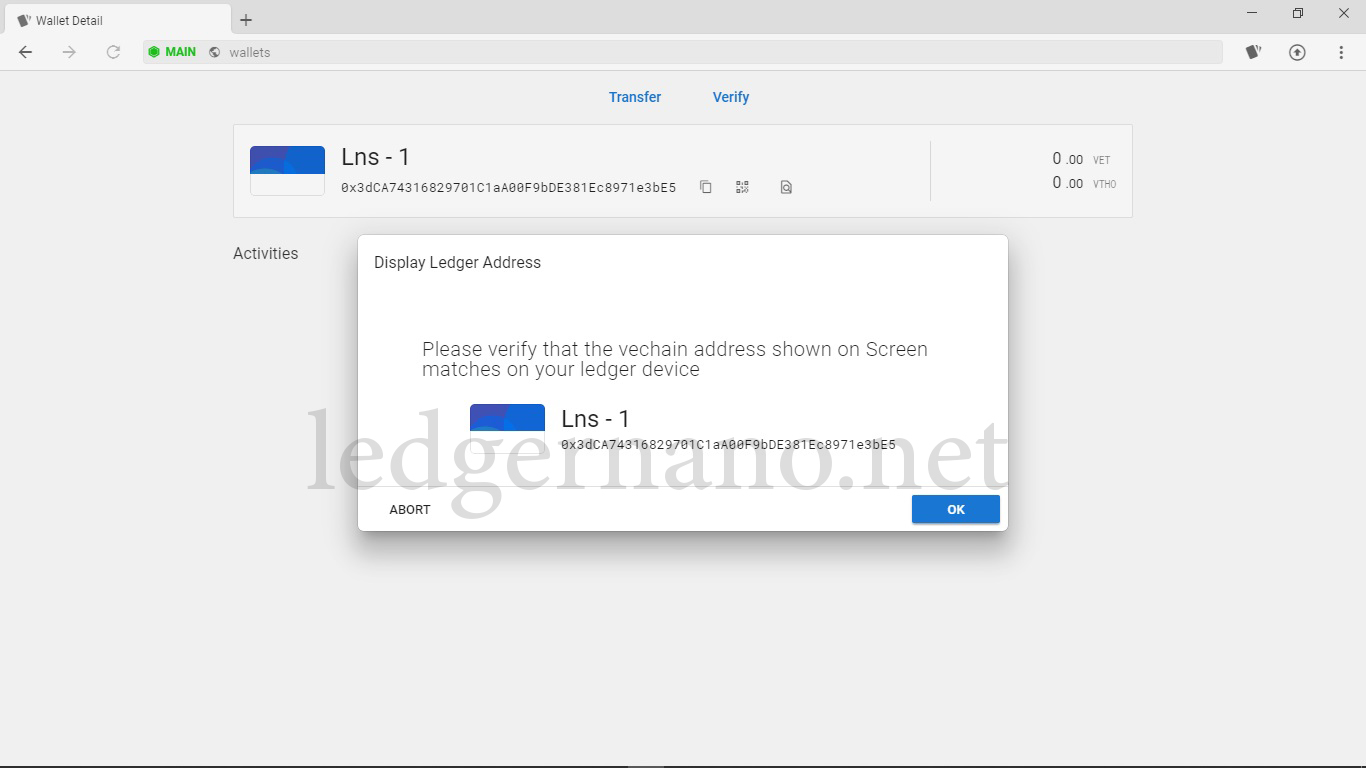Select the Wallet Detail tab
The image size is (1366, 768).
[x=118, y=20]
